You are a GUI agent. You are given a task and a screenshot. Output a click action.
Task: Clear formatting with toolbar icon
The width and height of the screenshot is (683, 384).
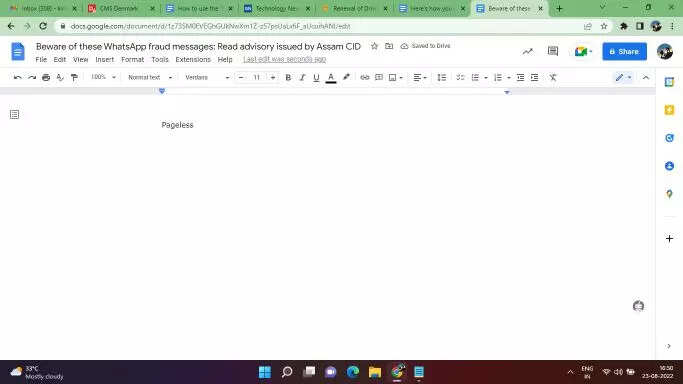click(x=553, y=77)
